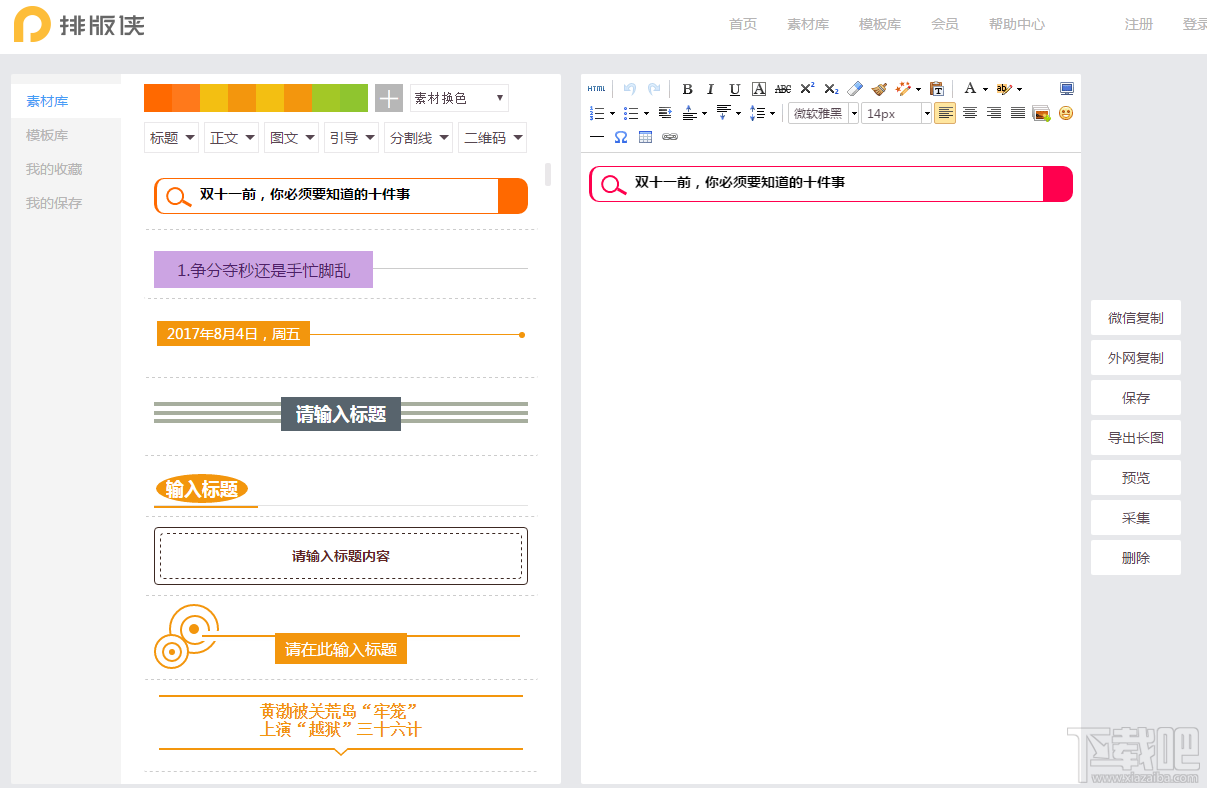Open the 素材换色 dropdown

459,98
